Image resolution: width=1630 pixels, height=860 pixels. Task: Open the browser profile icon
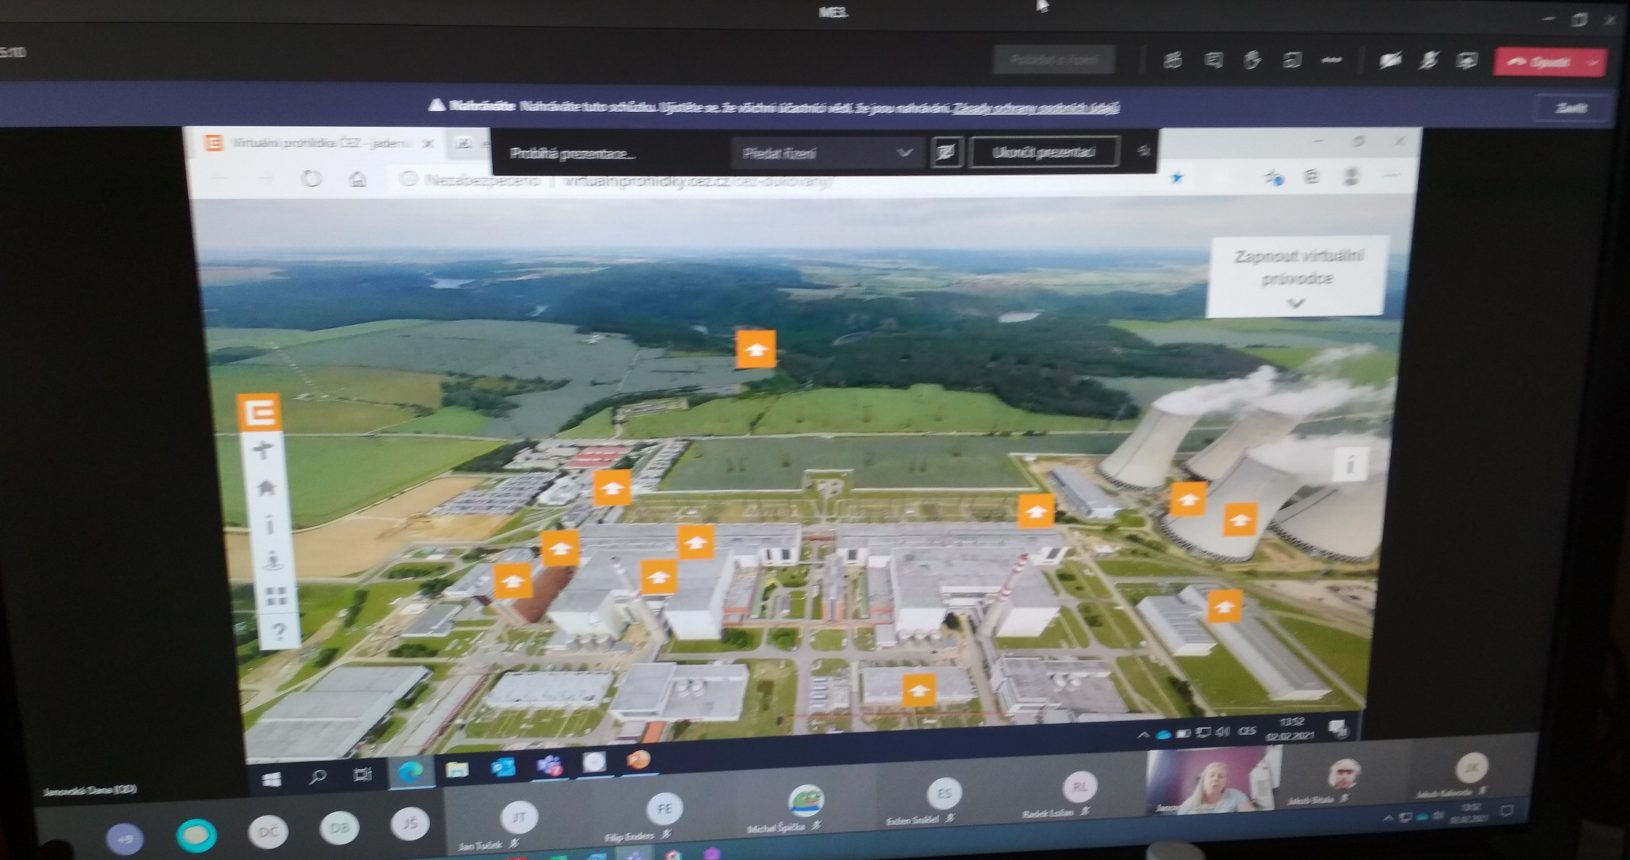point(1352,178)
